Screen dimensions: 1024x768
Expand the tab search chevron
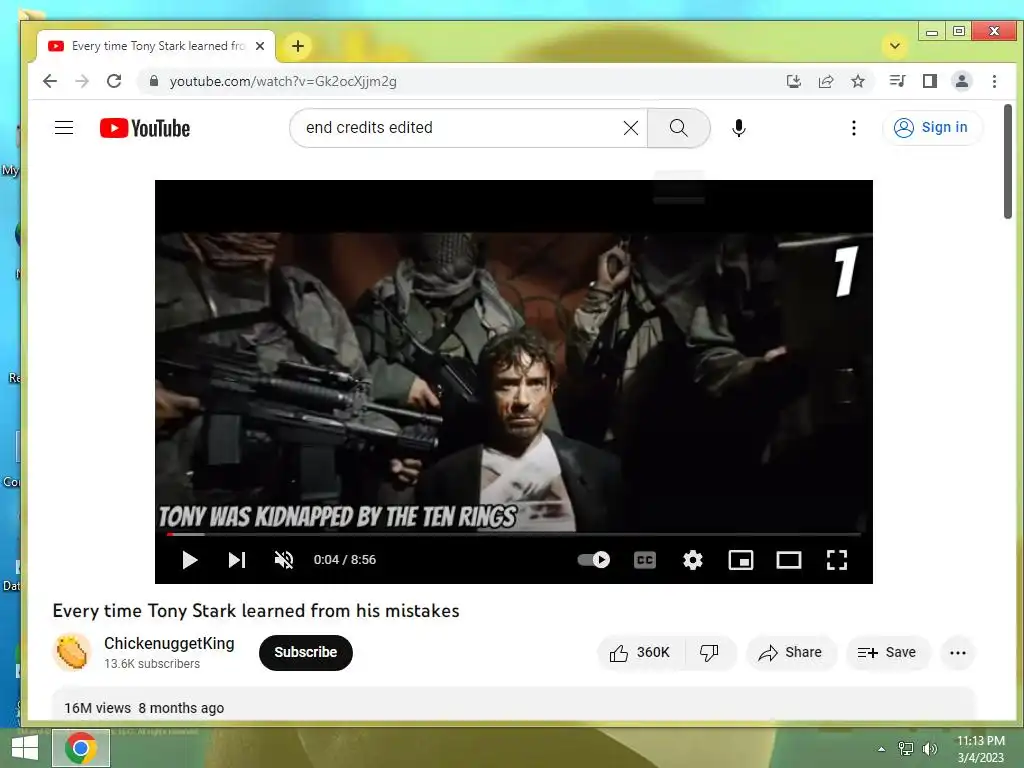tap(895, 46)
